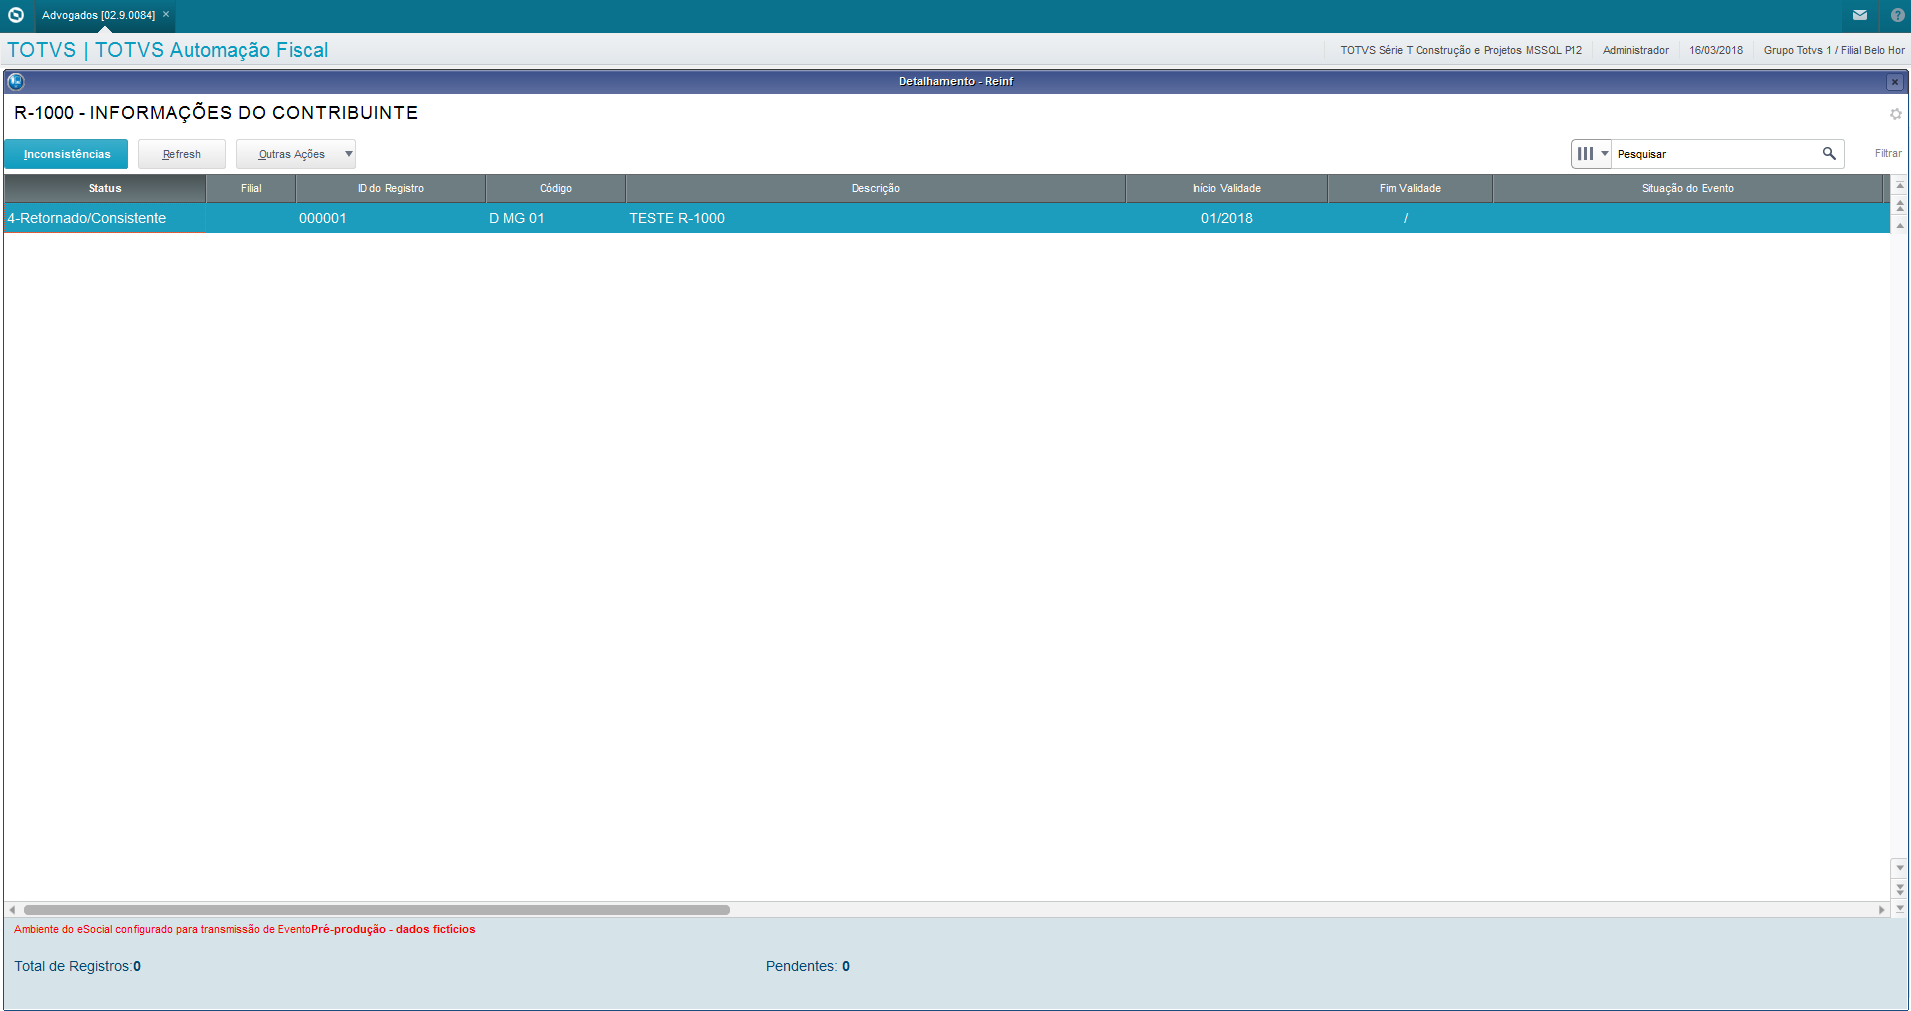Click the D MG 01 code cell
1911x1011 pixels.
(556, 218)
